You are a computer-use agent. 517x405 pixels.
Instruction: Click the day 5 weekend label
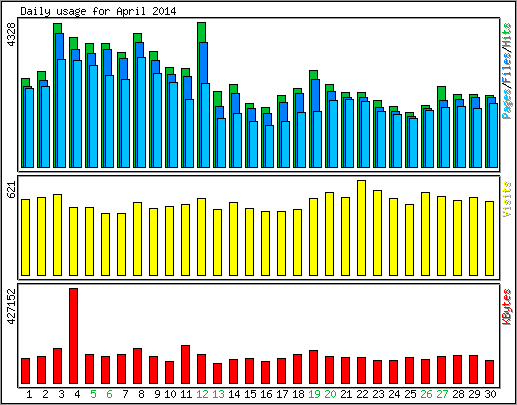(x=93, y=395)
